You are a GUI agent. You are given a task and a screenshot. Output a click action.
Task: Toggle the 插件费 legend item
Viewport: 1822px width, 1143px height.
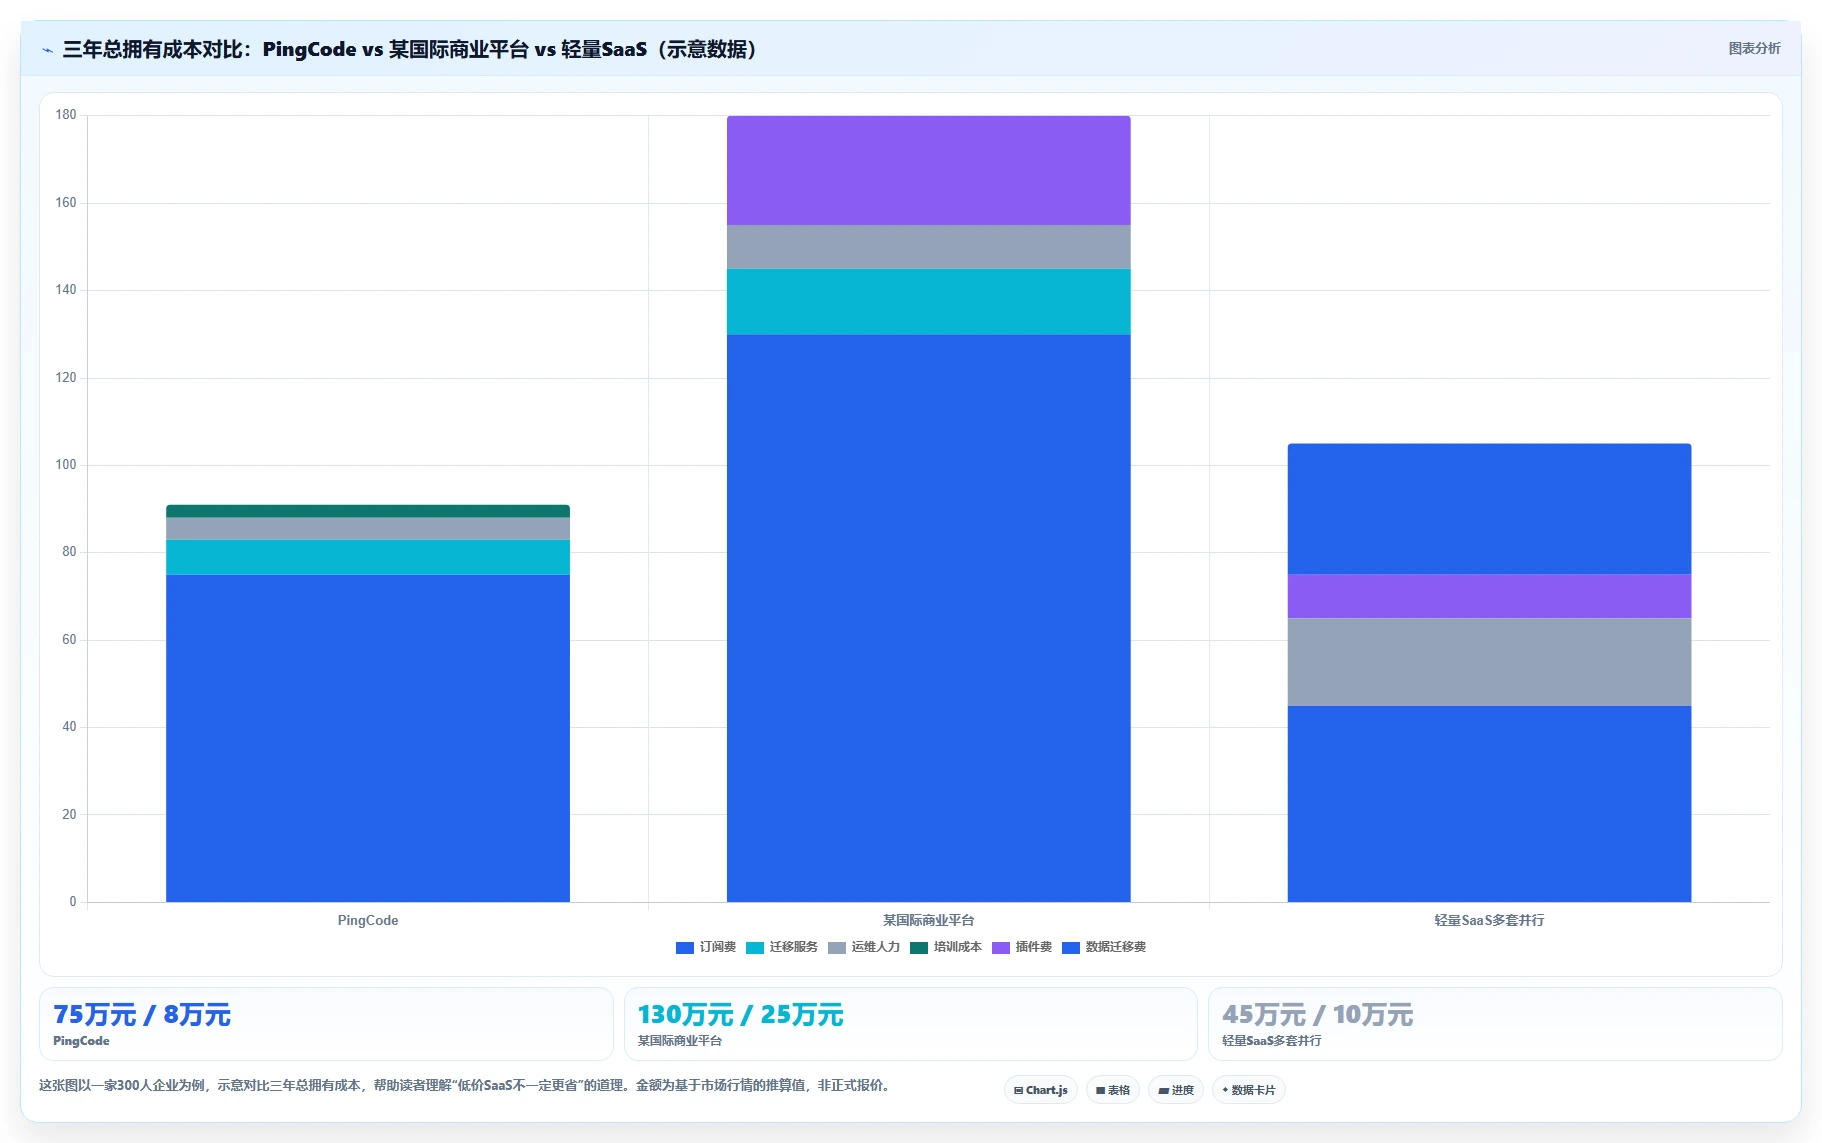(x=1022, y=947)
